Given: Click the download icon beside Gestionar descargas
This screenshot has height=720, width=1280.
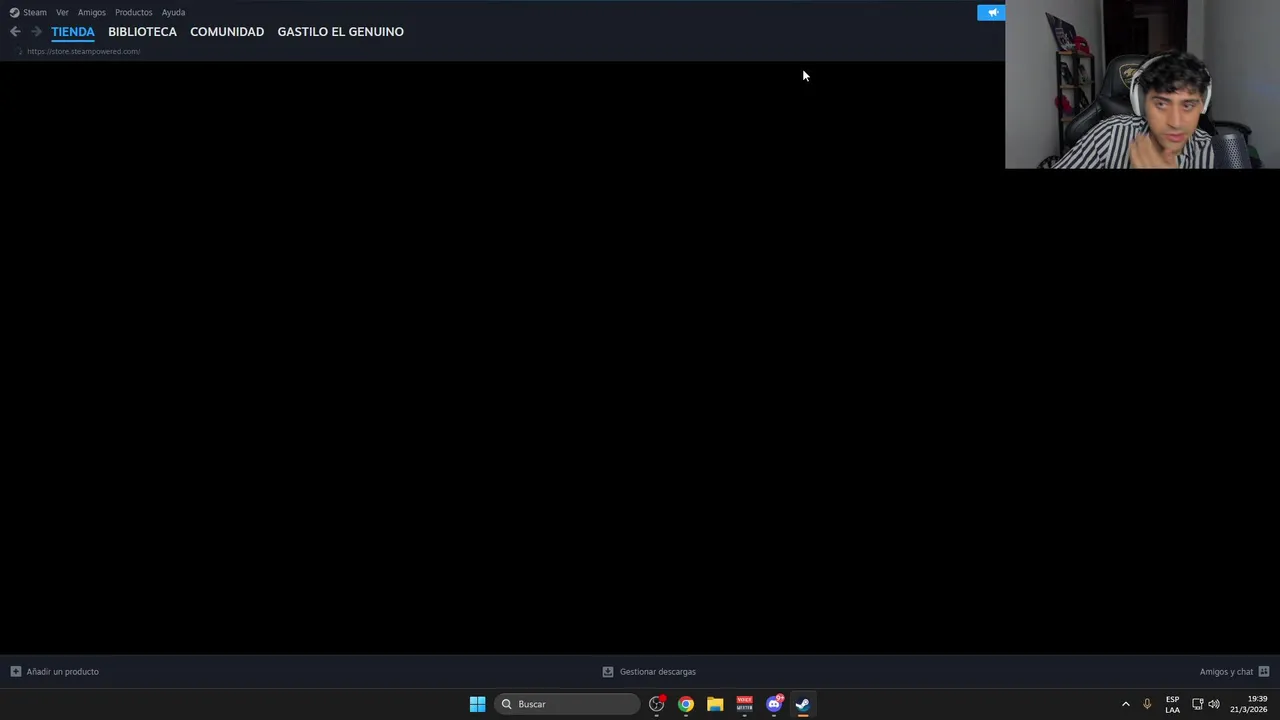Looking at the screenshot, I should [x=608, y=672].
